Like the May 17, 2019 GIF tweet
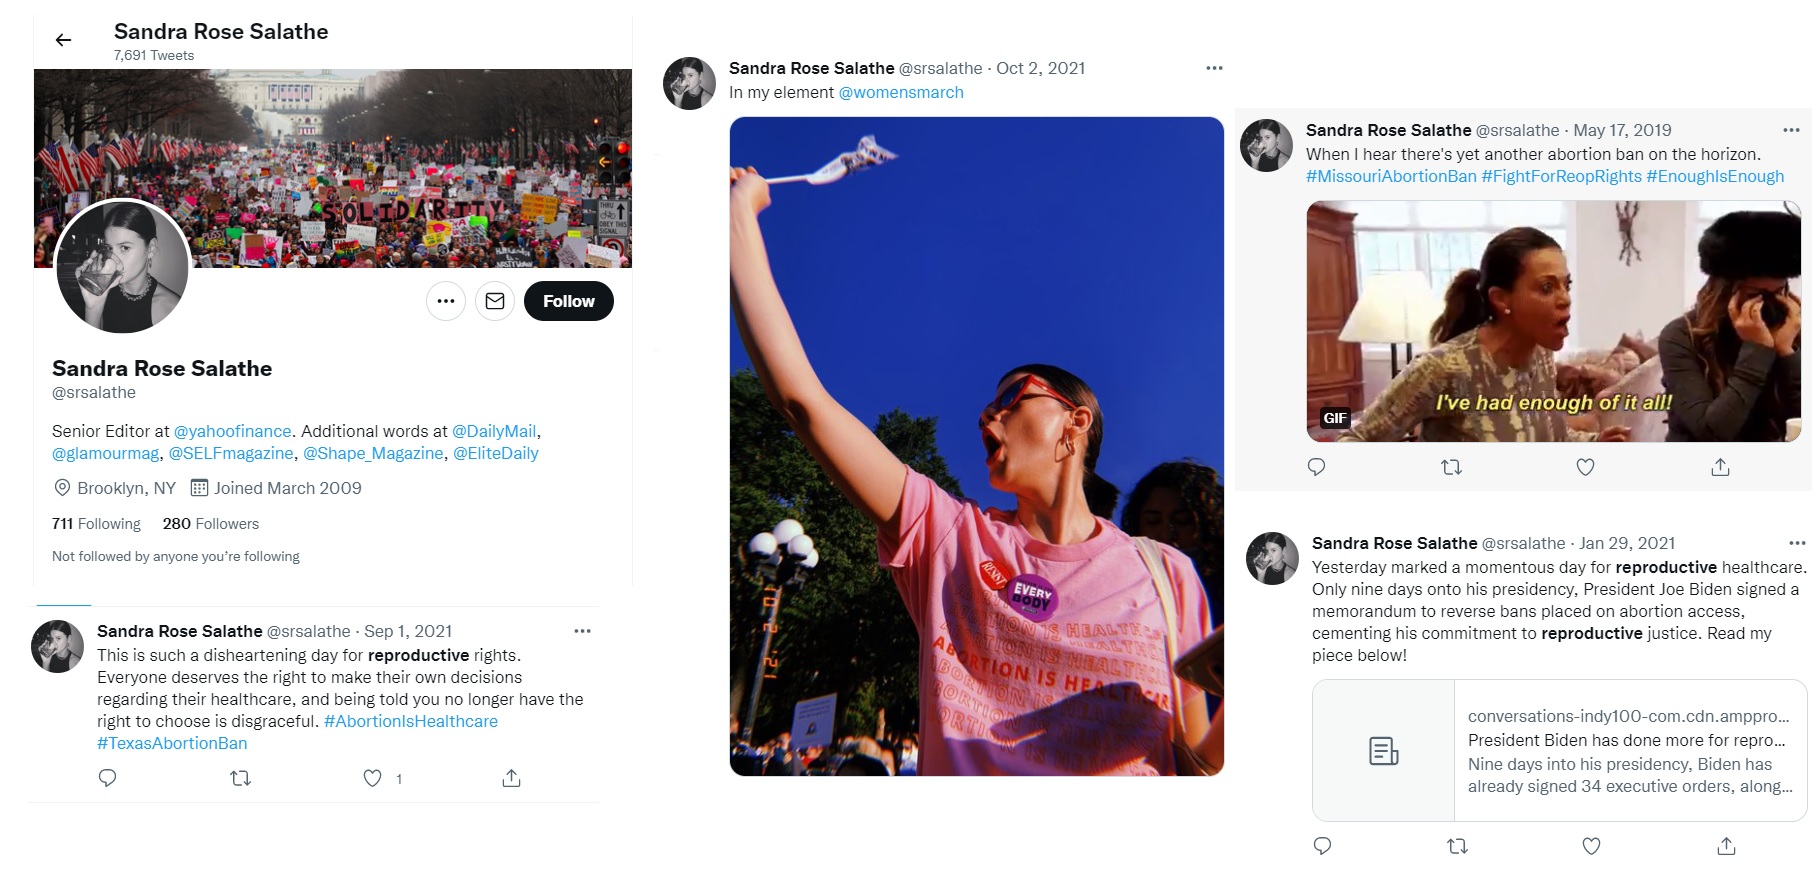The width and height of the screenshot is (1813, 883). [1585, 467]
